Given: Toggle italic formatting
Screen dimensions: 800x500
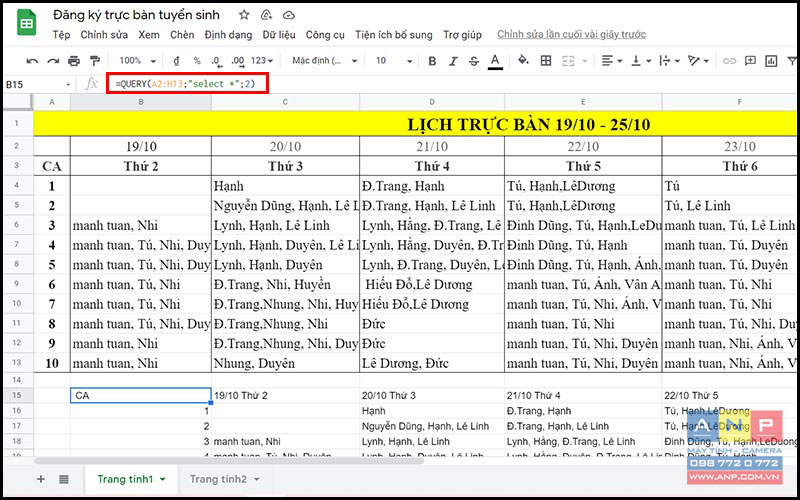Looking at the screenshot, I should [x=453, y=61].
